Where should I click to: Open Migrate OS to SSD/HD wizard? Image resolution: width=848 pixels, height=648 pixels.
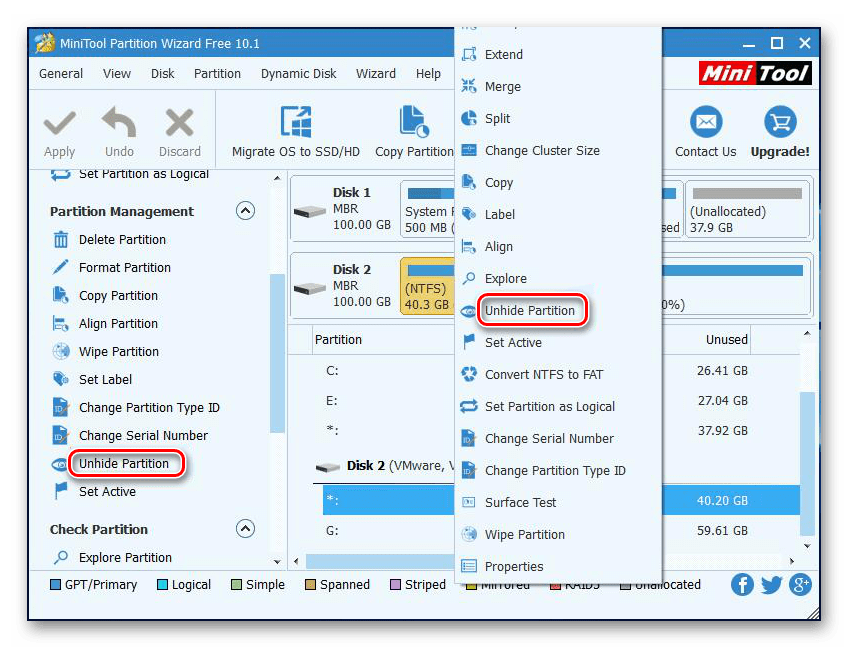pyautogui.click(x=295, y=123)
